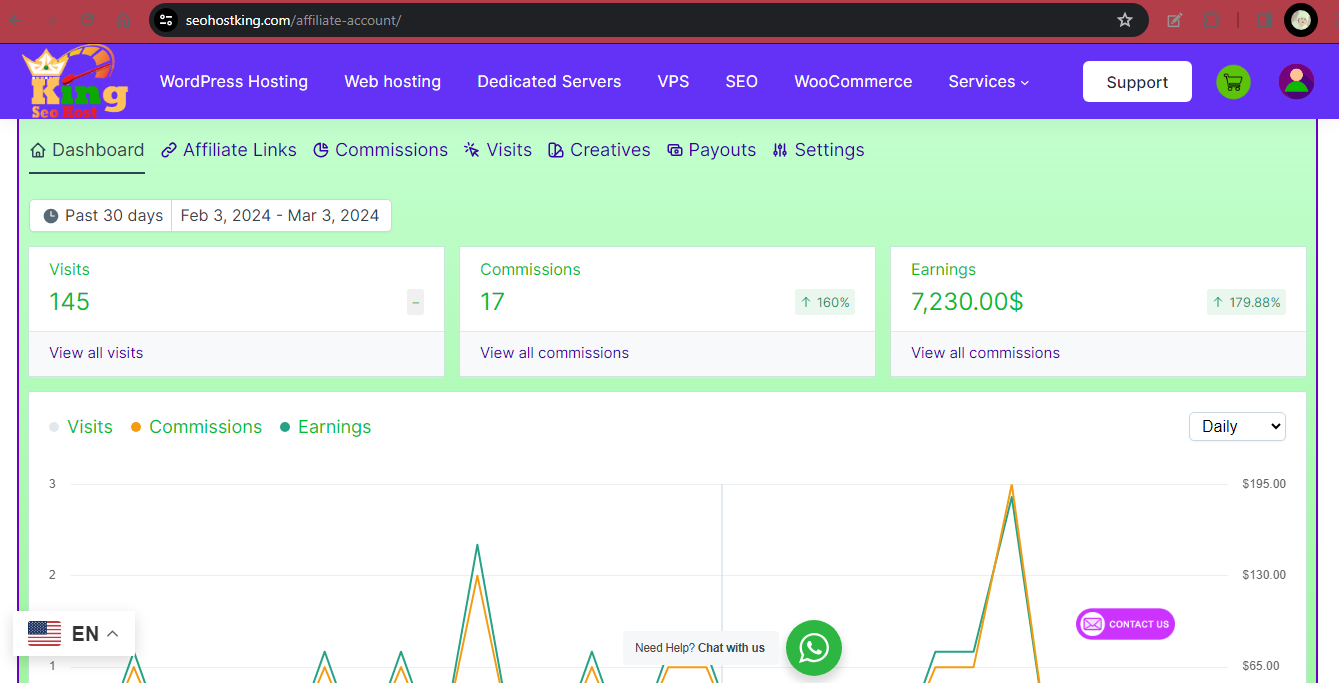Open the Dashboard tab

[x=87, y=150]
